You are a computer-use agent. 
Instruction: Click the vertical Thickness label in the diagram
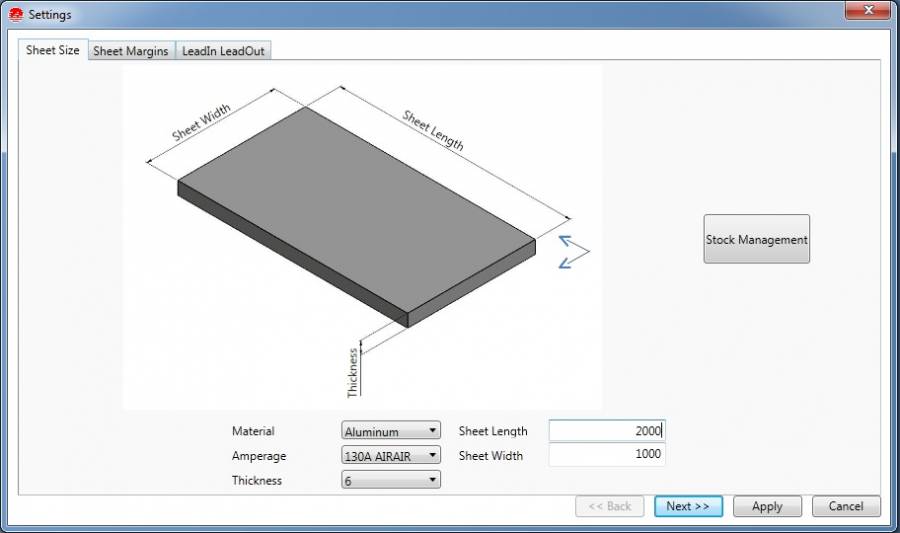click(353, 373)
